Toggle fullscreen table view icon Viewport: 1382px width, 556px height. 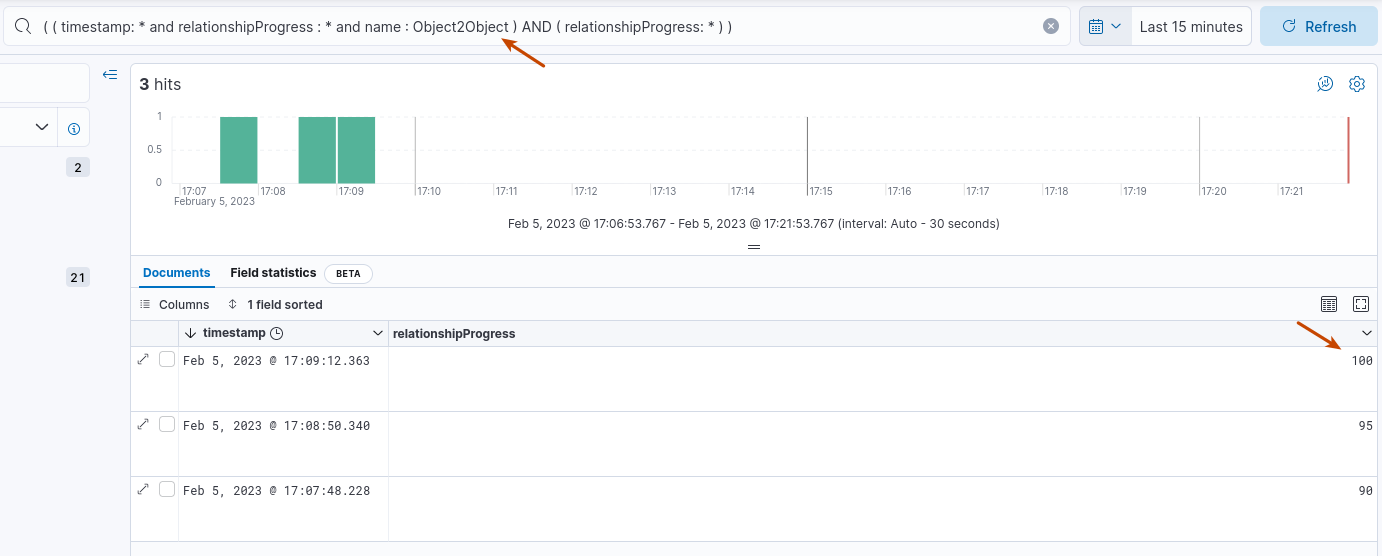click(x=1361, y=304)
